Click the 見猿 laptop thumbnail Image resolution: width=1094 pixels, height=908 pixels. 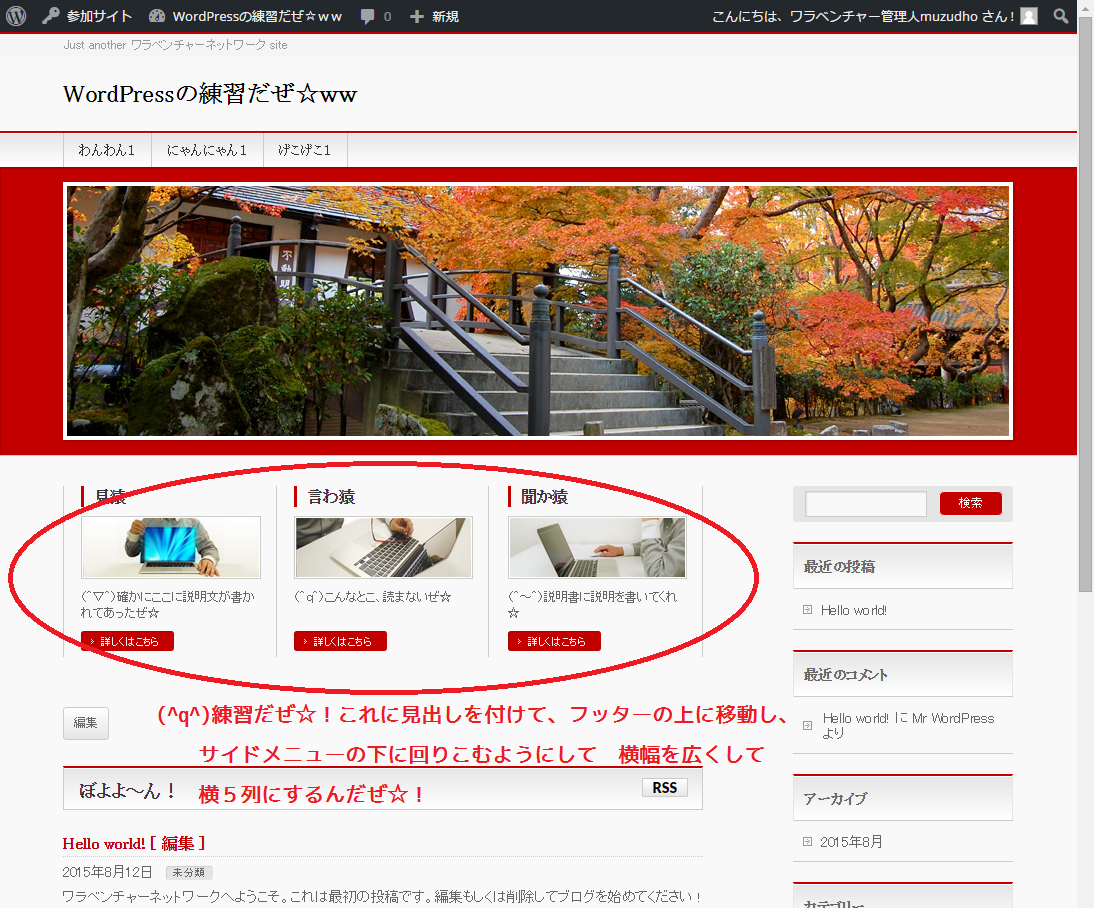pyautogui.click(x=171, y=547)
